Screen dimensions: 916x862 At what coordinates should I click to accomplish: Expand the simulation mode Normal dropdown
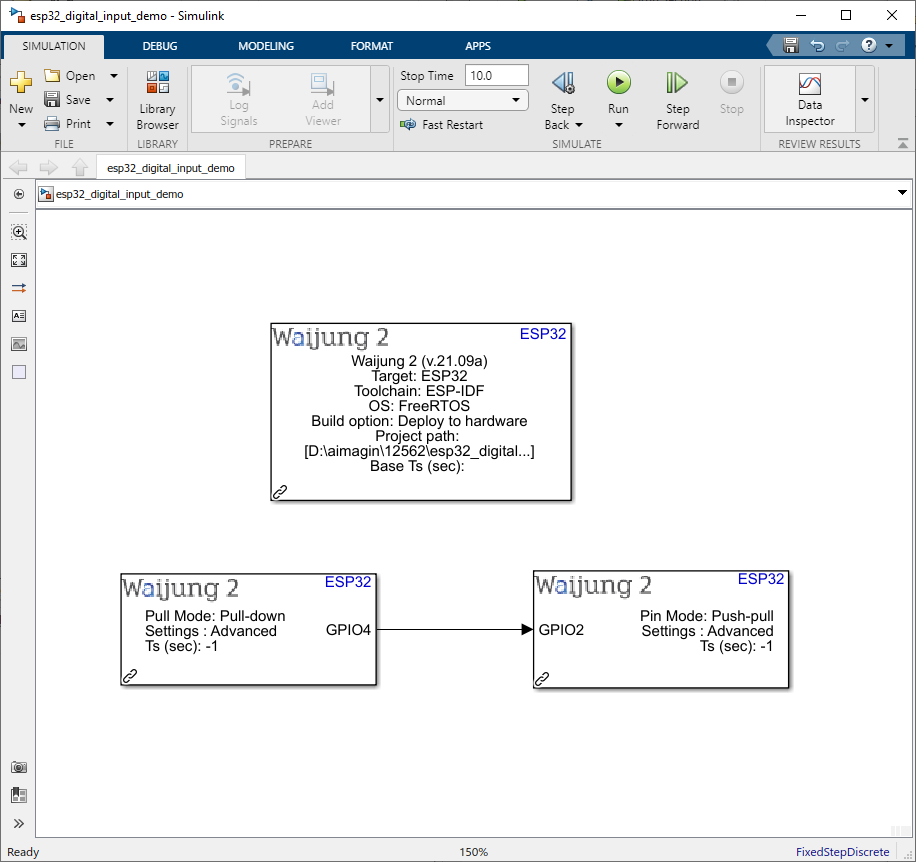coord(462,100)
